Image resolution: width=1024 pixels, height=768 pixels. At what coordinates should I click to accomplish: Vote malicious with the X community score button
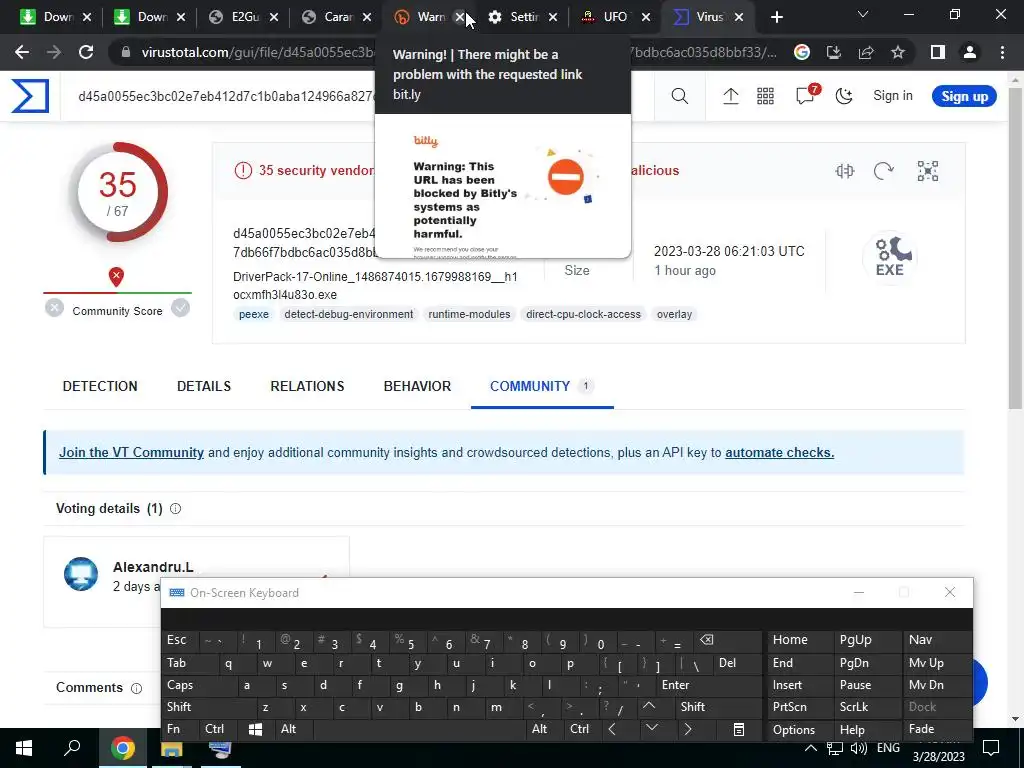55,308
